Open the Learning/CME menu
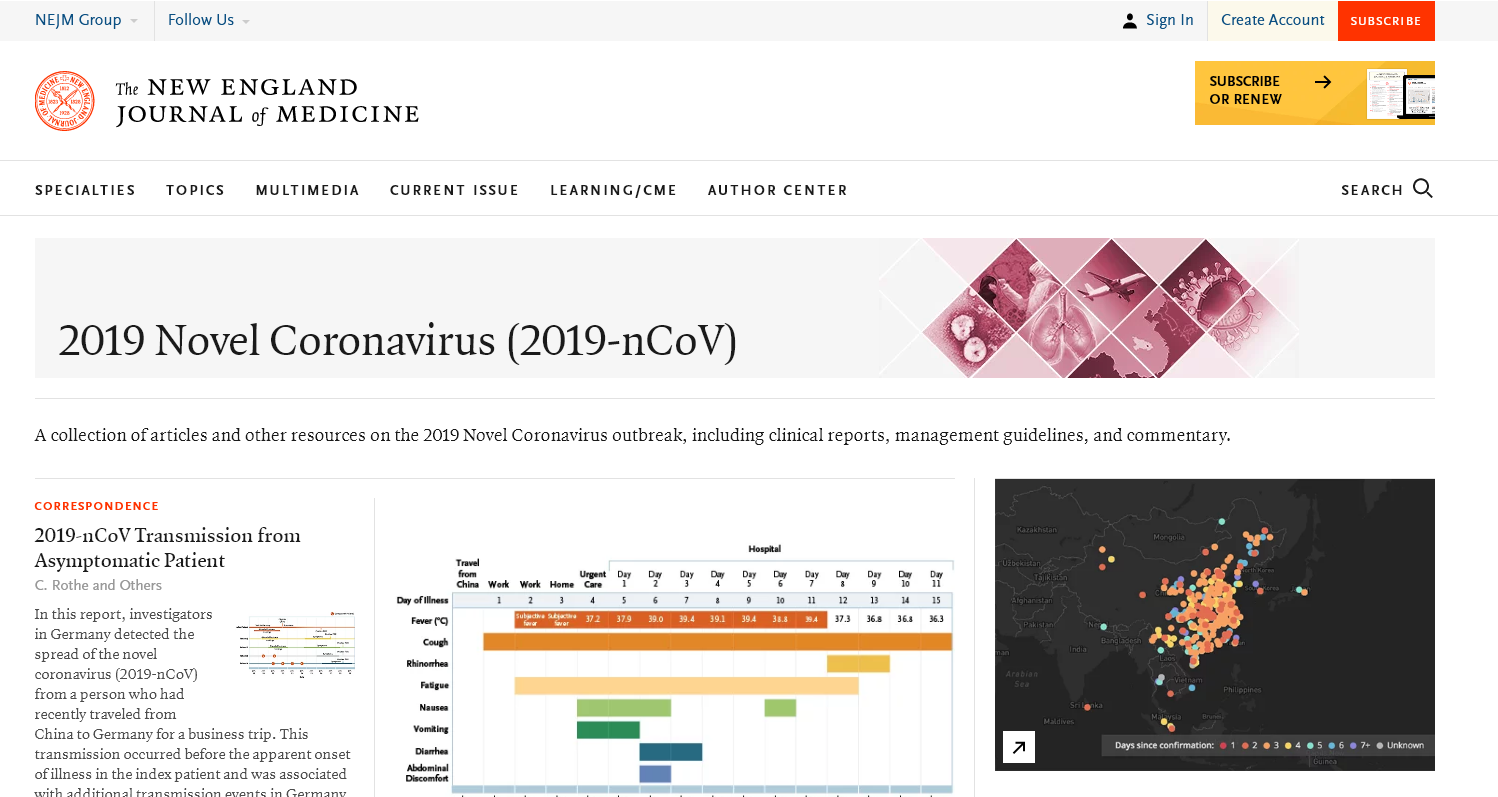 point(614,190)
